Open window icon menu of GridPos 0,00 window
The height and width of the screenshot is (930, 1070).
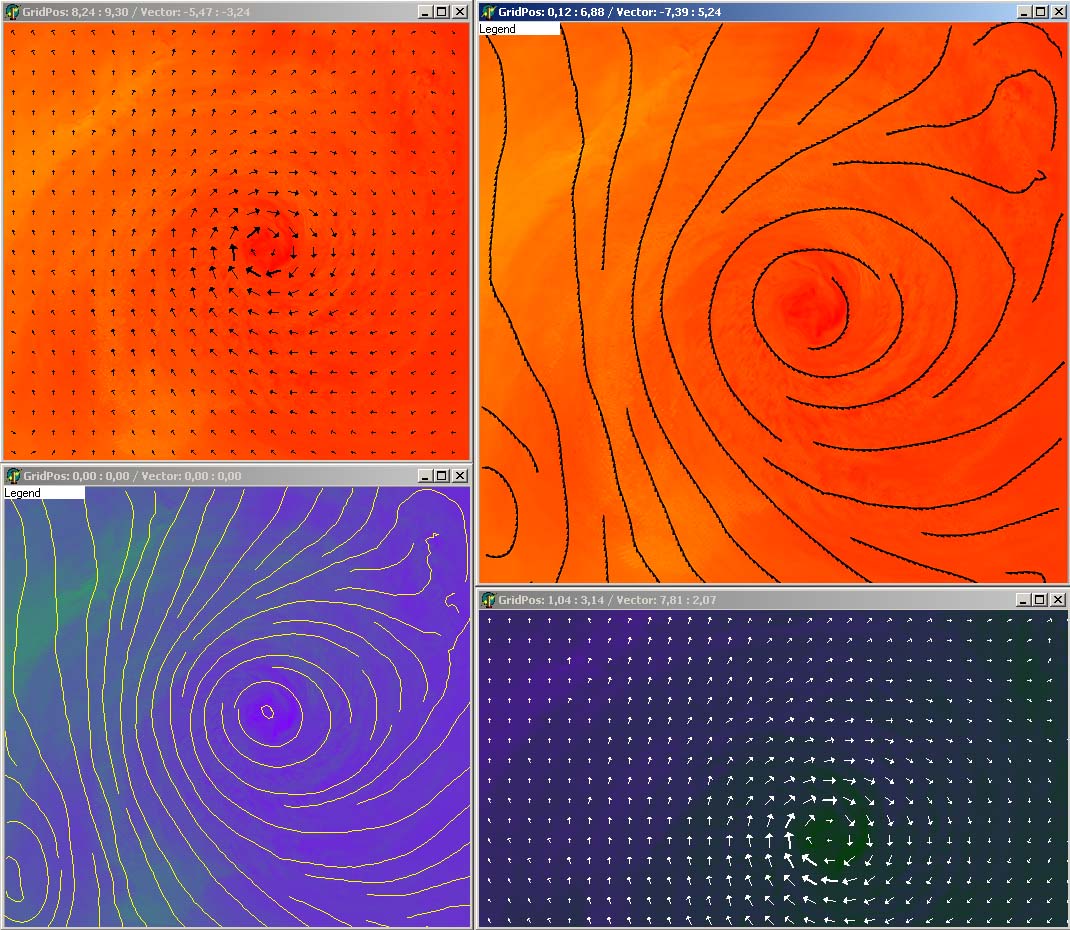pyautogui.click(x=12, y=476)
